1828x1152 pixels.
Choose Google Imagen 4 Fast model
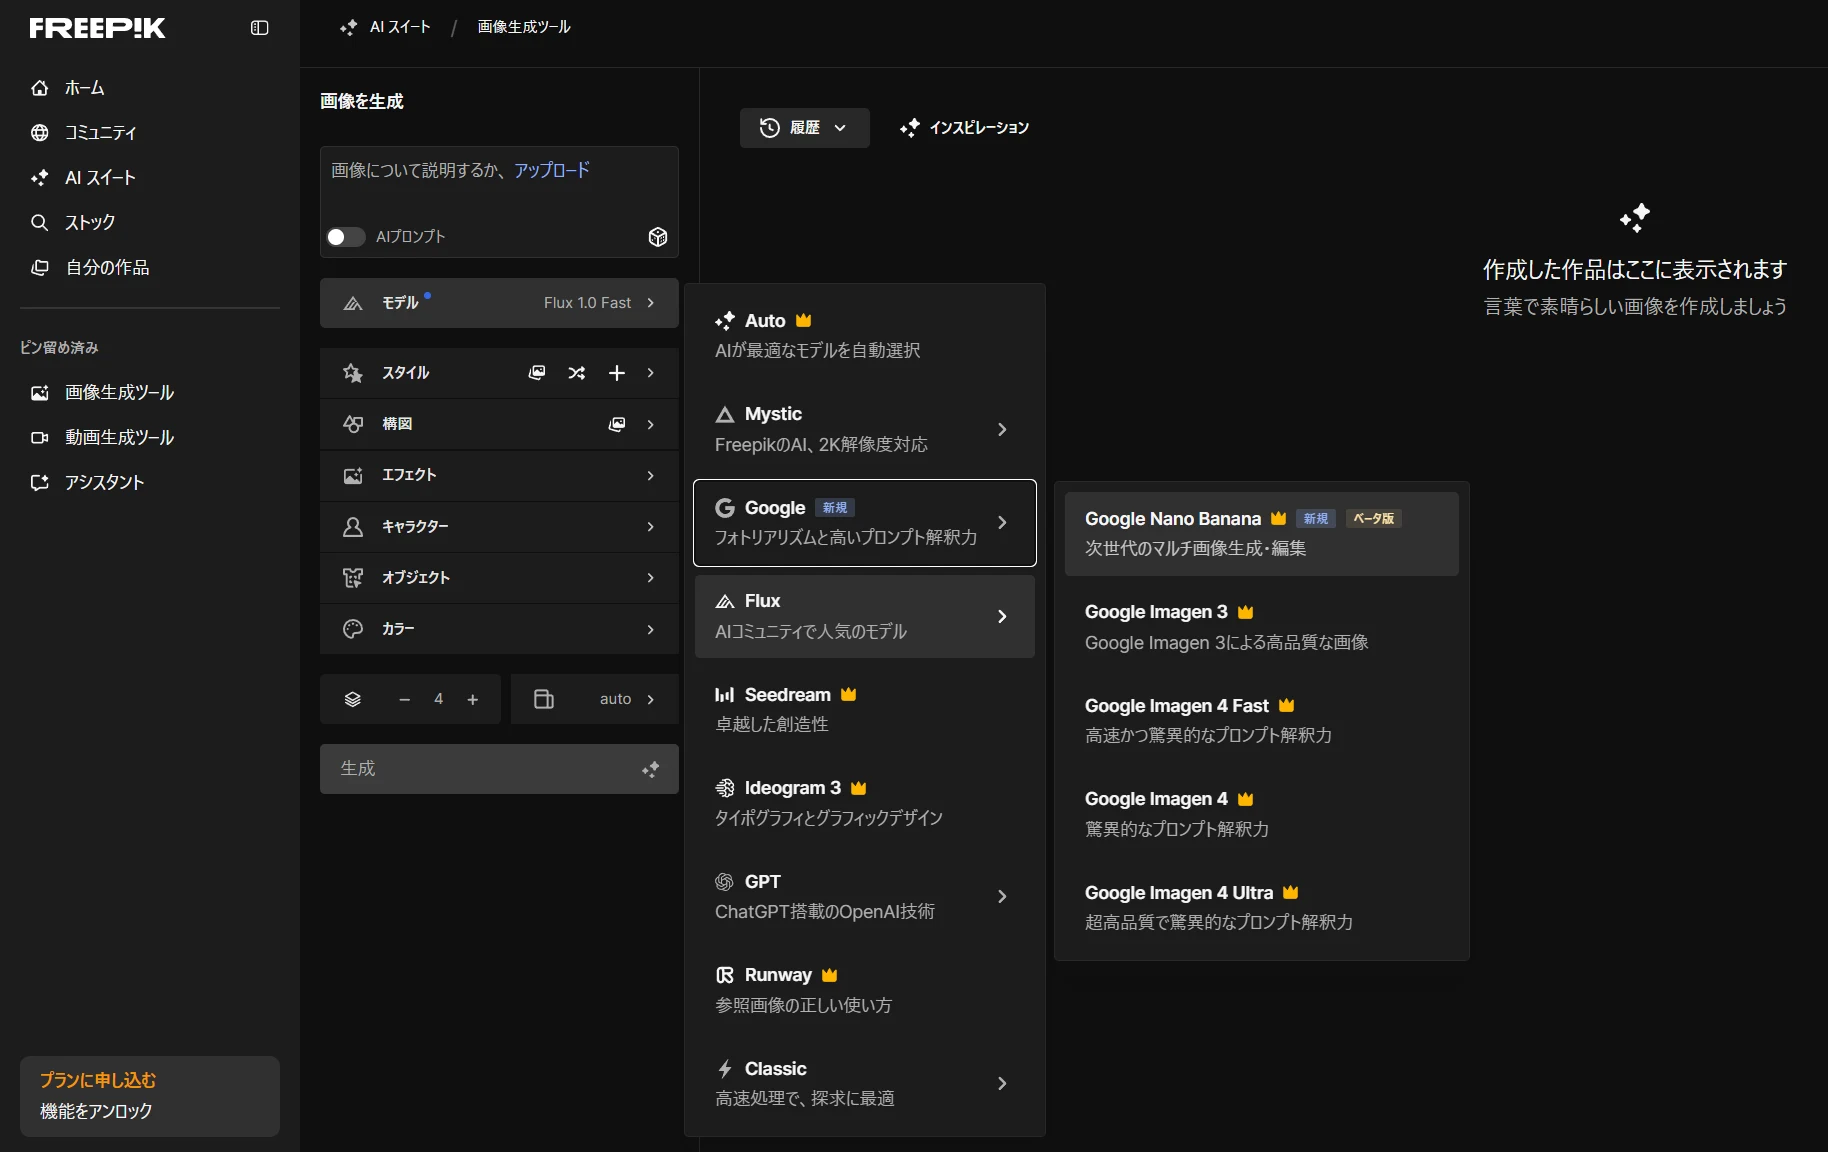click(x=1262, y=720)
